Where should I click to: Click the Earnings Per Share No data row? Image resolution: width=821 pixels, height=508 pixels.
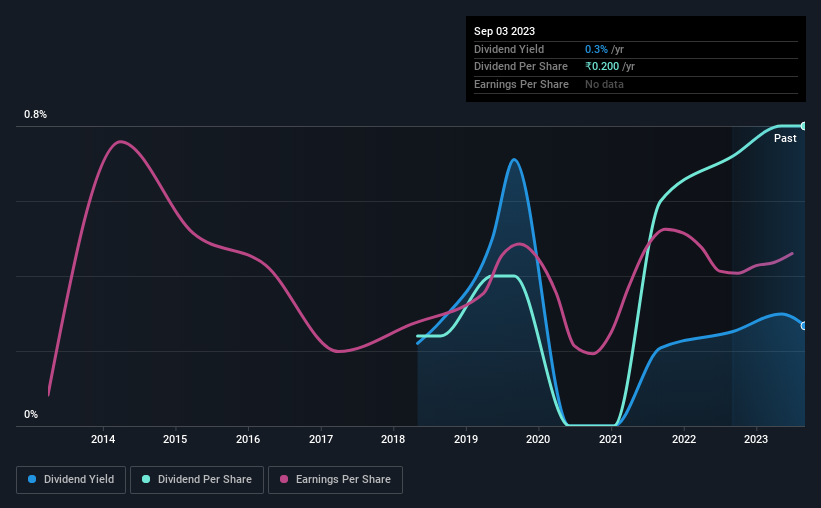[636, 84]
